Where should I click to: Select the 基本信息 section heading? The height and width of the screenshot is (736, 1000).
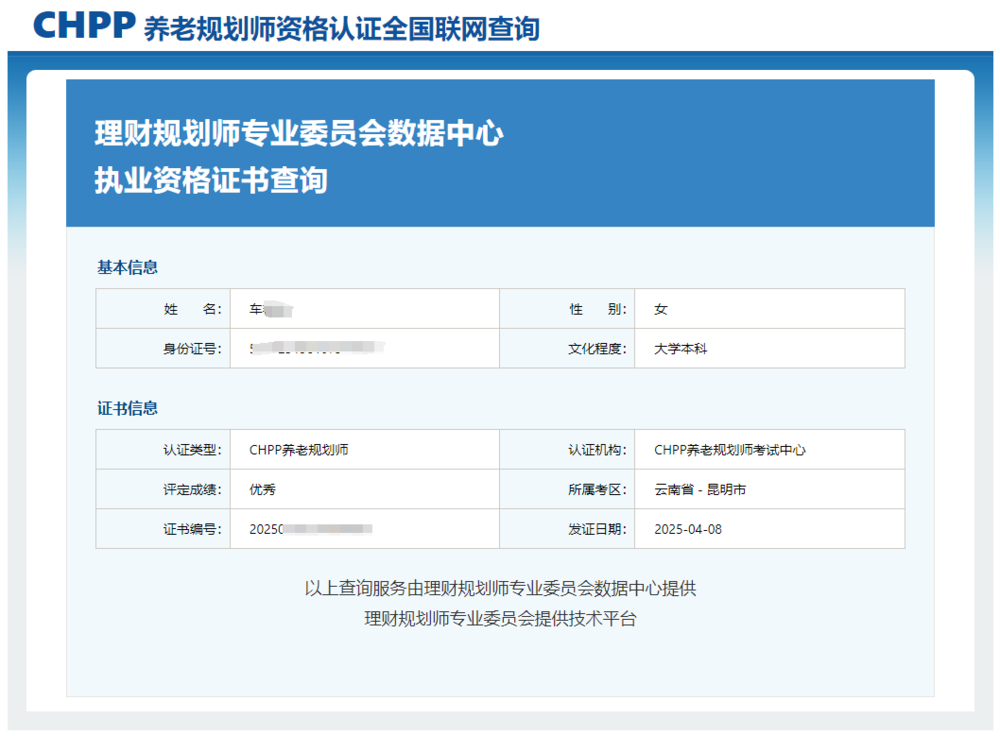[127, 268]
